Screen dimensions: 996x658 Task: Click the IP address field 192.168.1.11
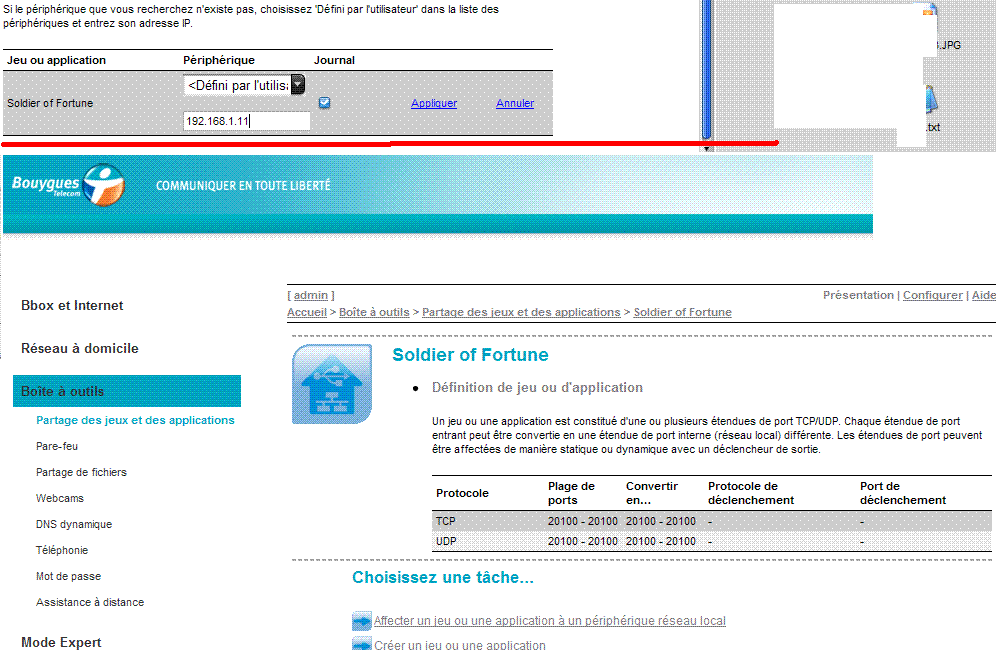coord(246,121)
